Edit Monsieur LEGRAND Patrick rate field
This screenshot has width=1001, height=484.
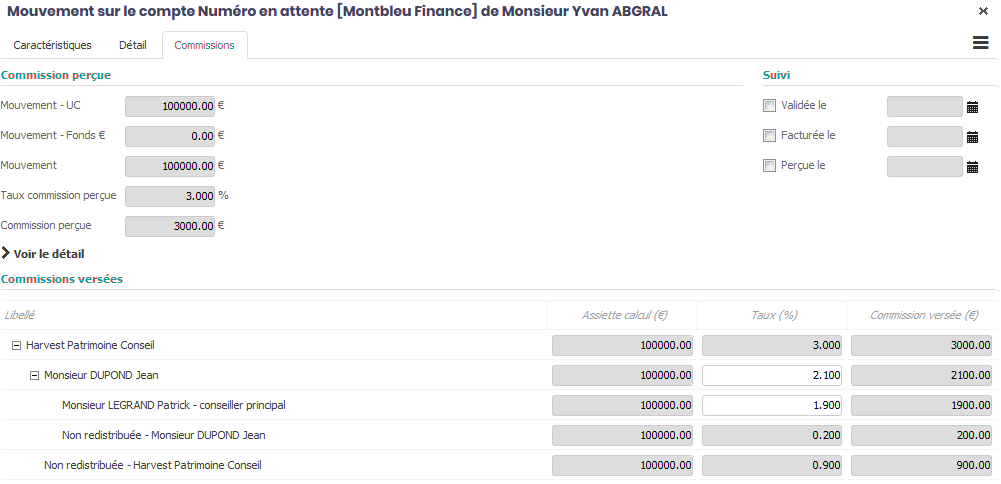(x=772, y=406)
